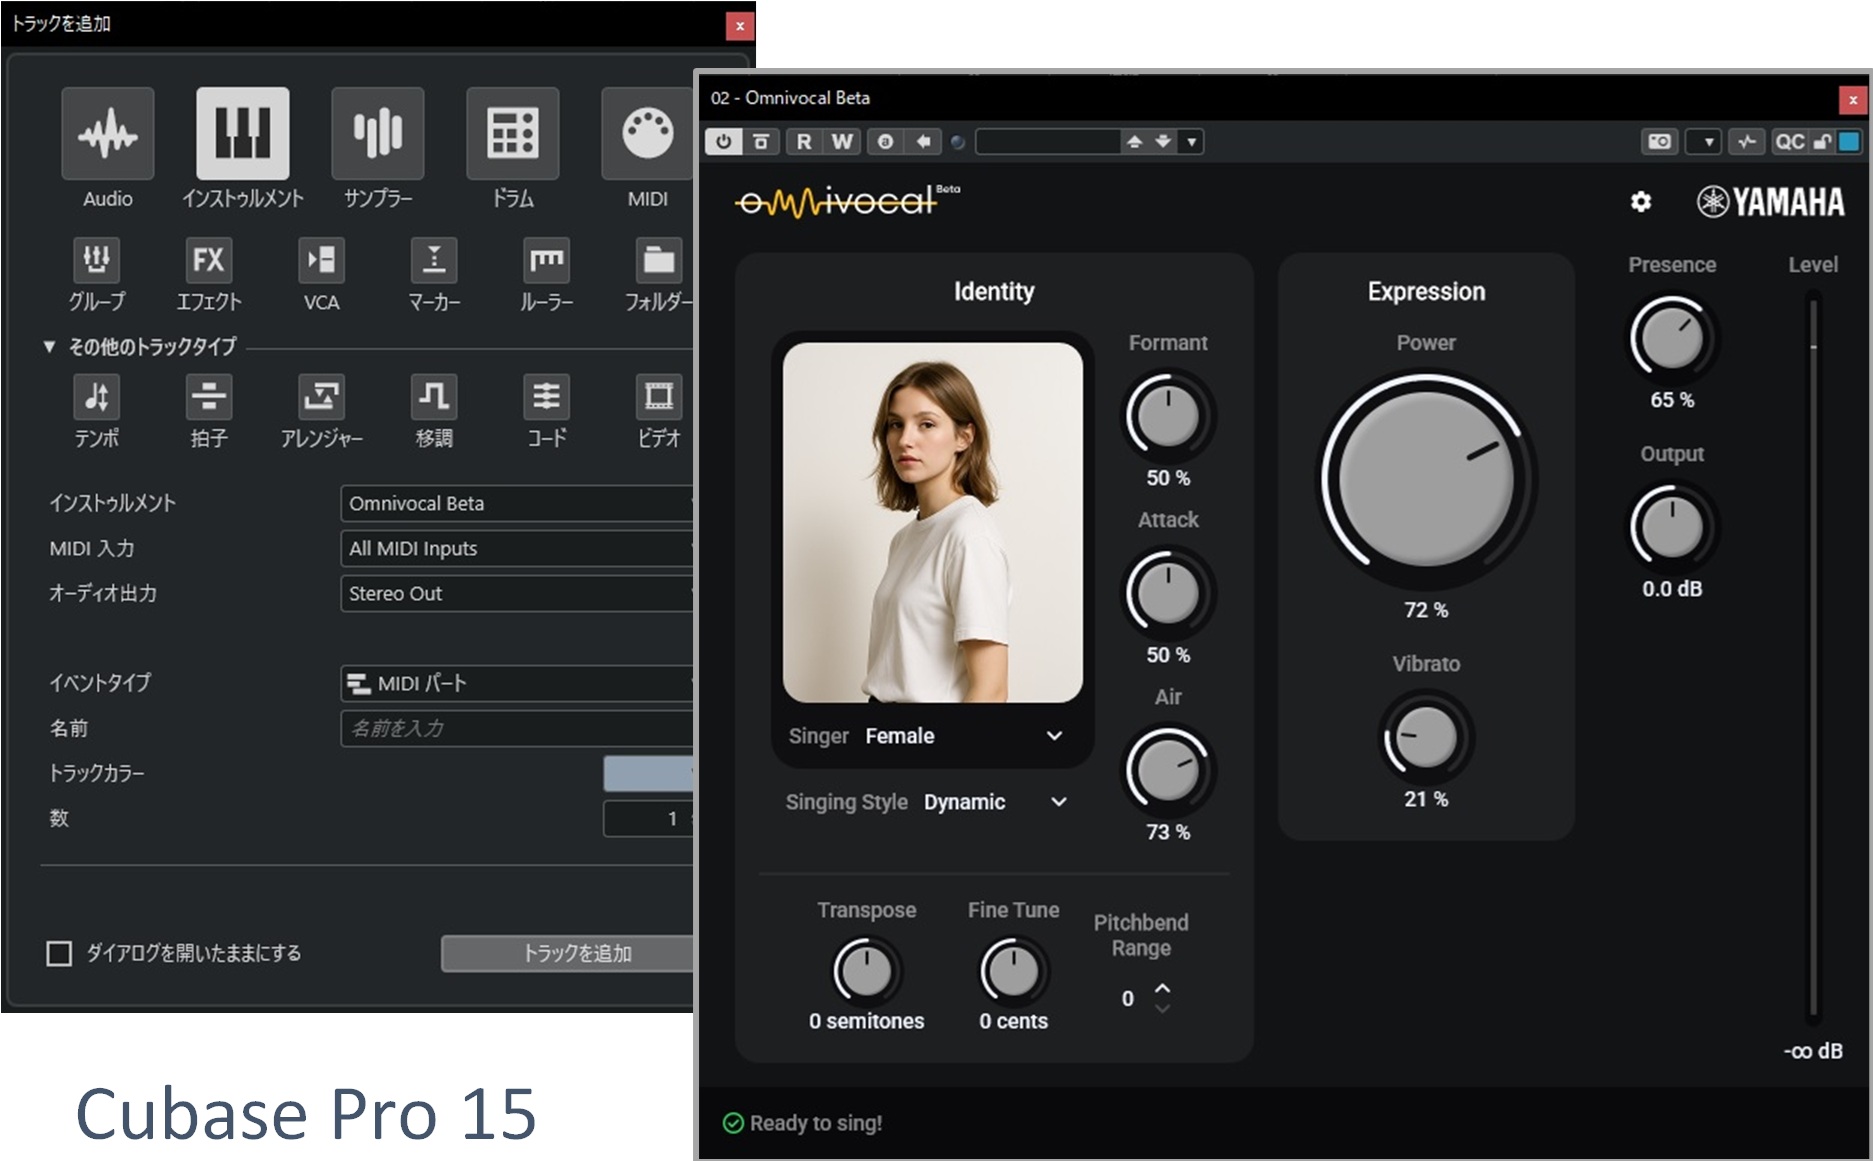Image resolution: width=1873 pixels, height=1161 pixels.
Task: Open the instrument Omnivocal Beta combo box
Action: [x=516, y=504]
